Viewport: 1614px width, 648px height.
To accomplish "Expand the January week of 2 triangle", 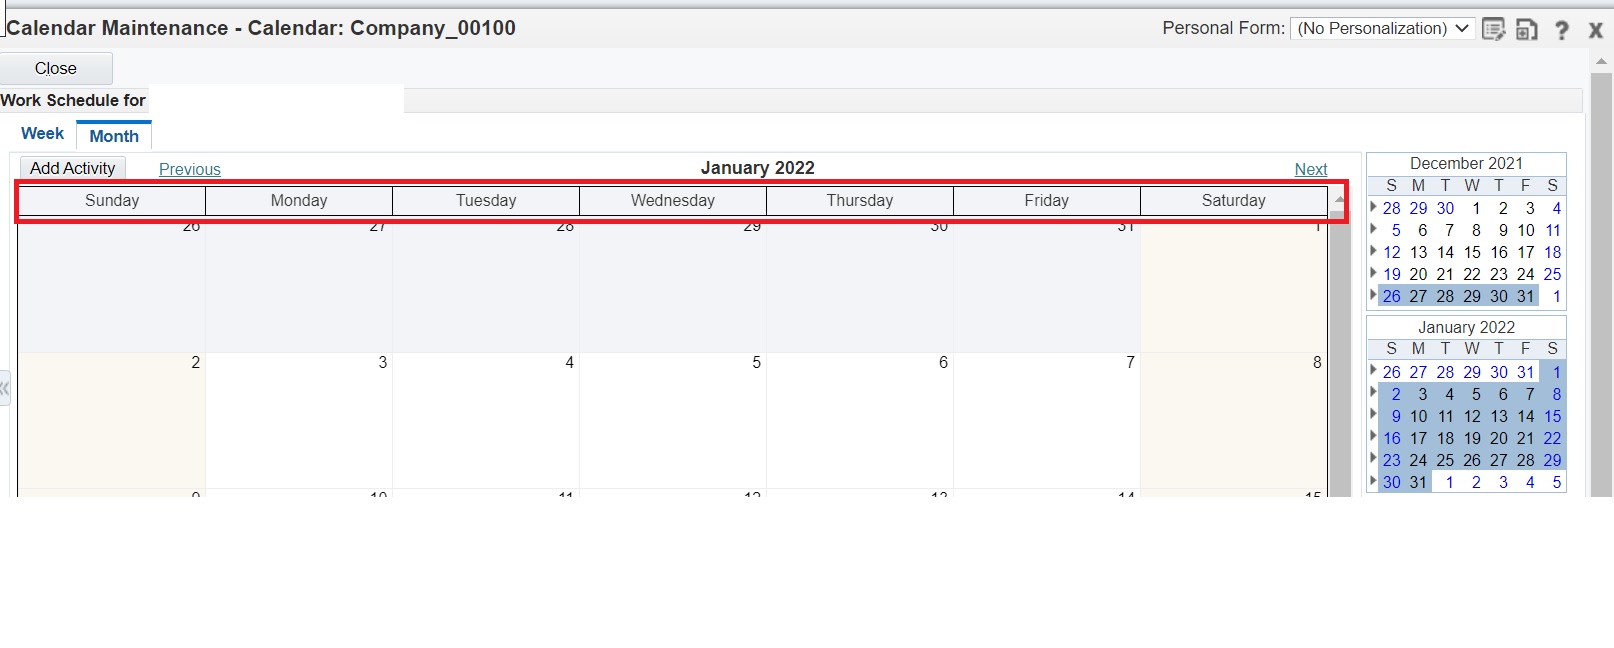I will (x=1374, y=394).
